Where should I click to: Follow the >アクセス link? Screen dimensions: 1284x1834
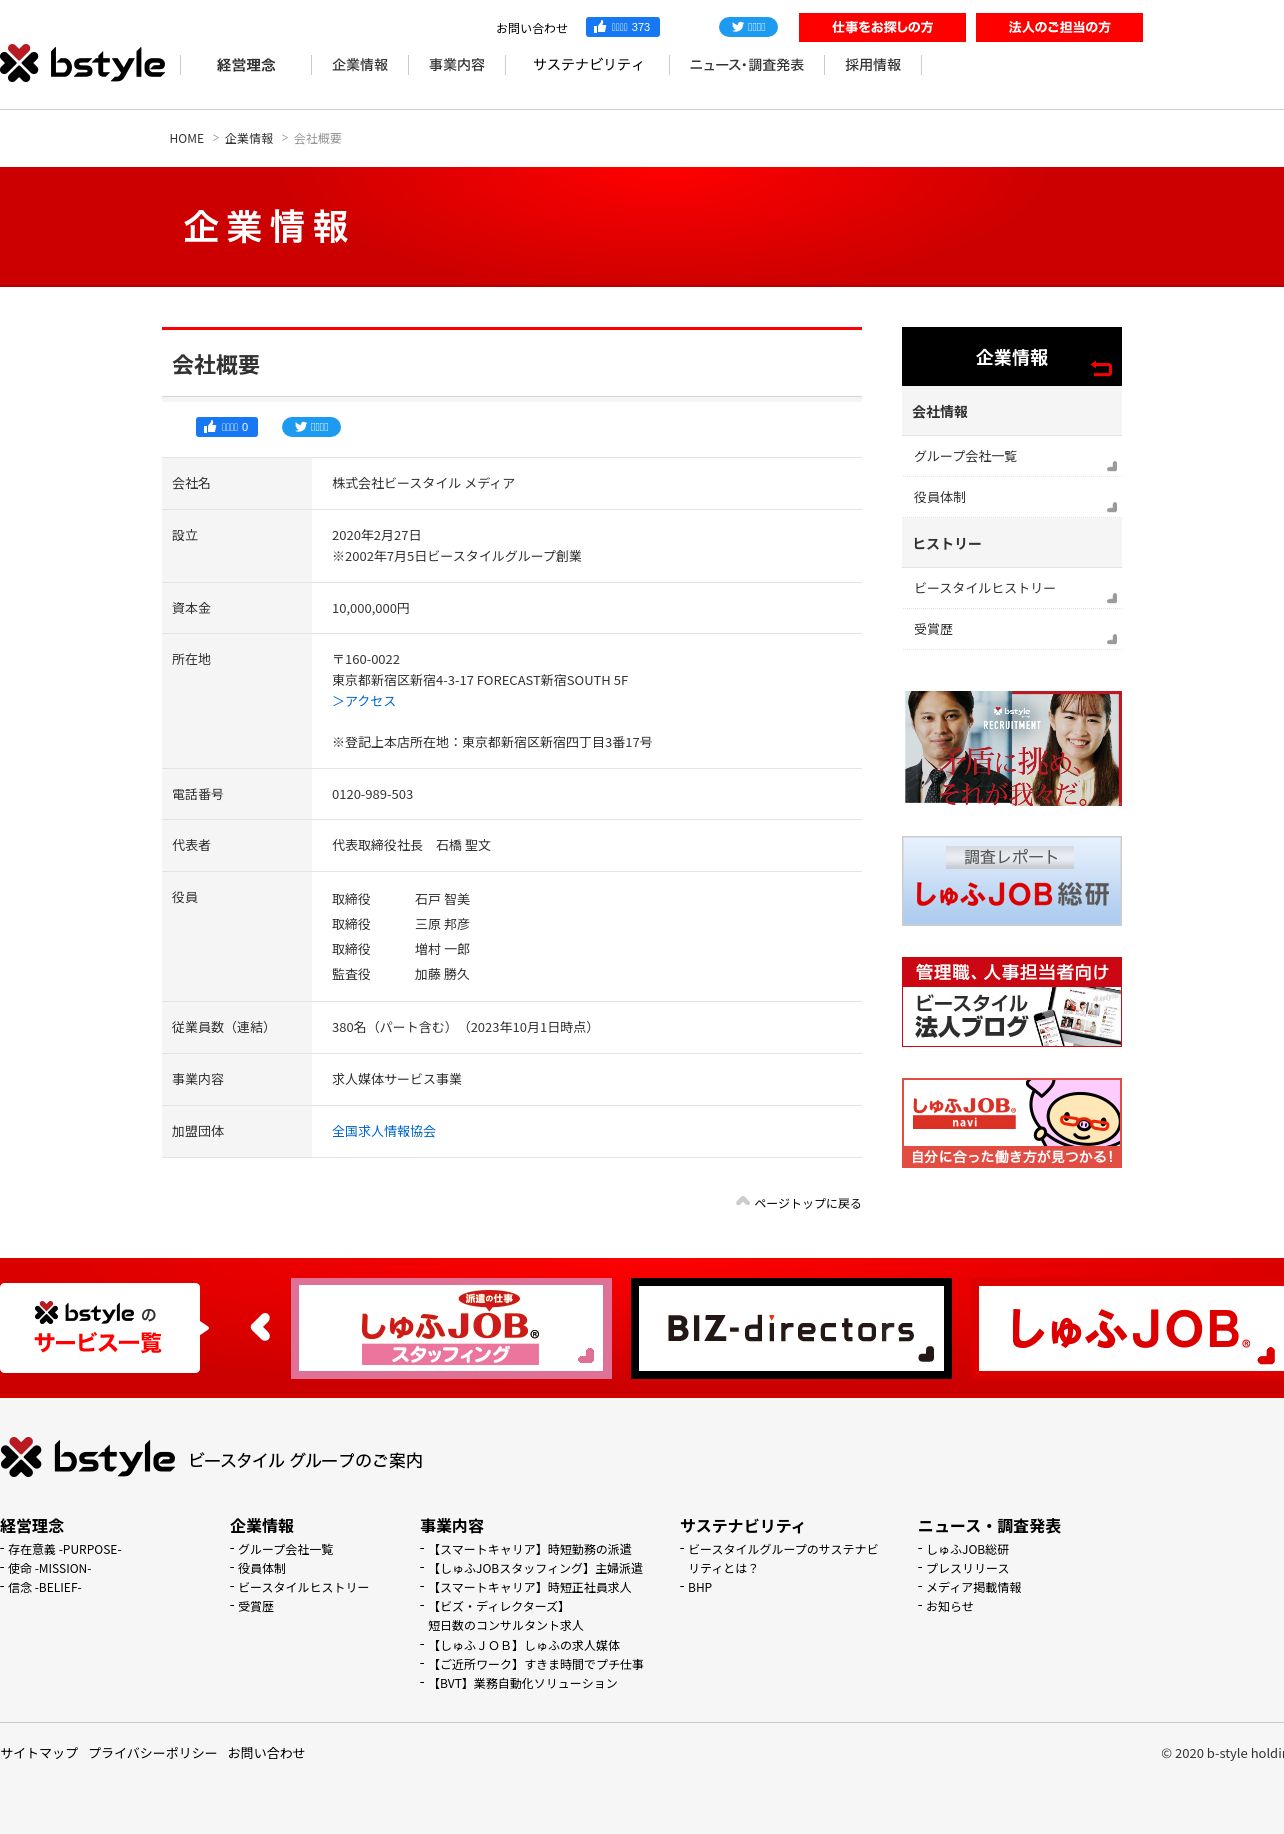pos(364,701)
